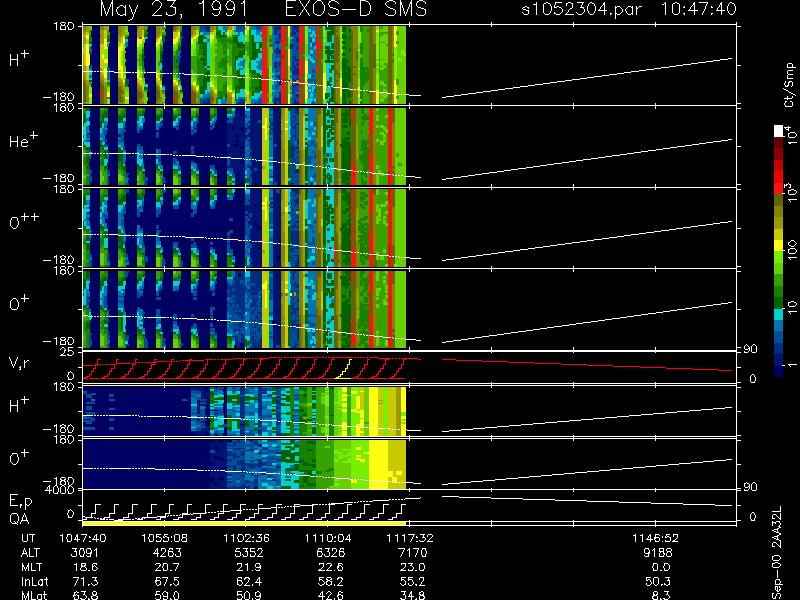This screenshot has height=600, width=800.
Task: Click the "100" color bar tick label
Action: pos(792,250)
